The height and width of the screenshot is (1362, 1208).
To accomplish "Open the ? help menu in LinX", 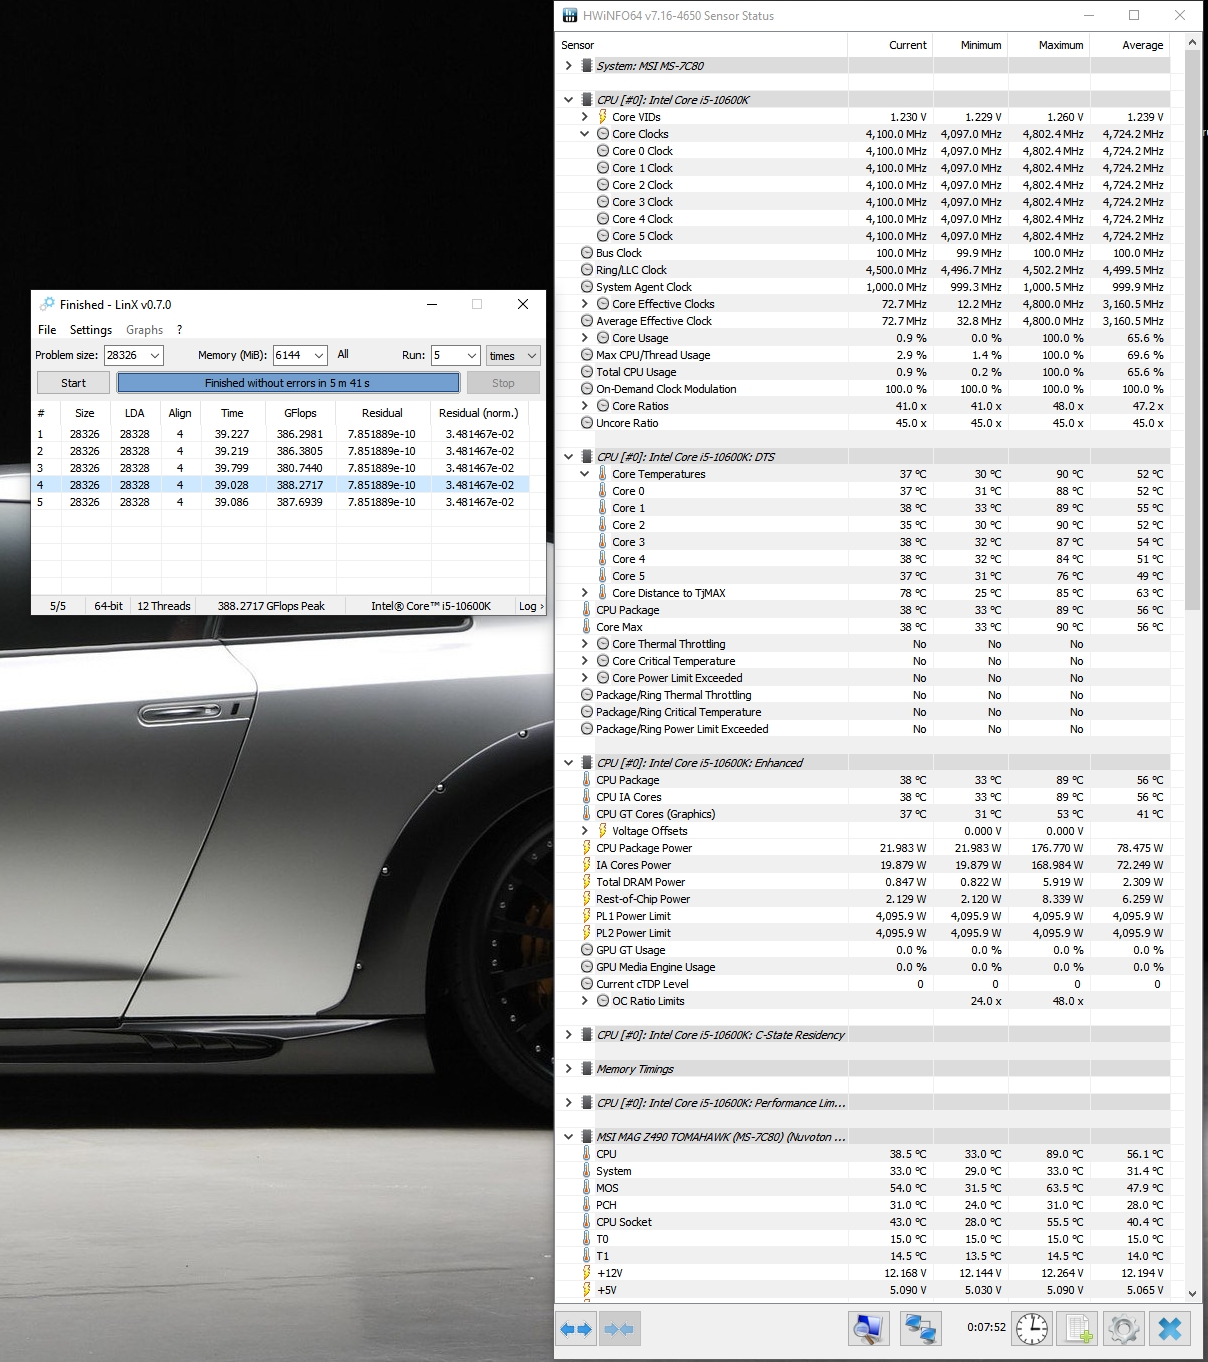I will [179, 329].
